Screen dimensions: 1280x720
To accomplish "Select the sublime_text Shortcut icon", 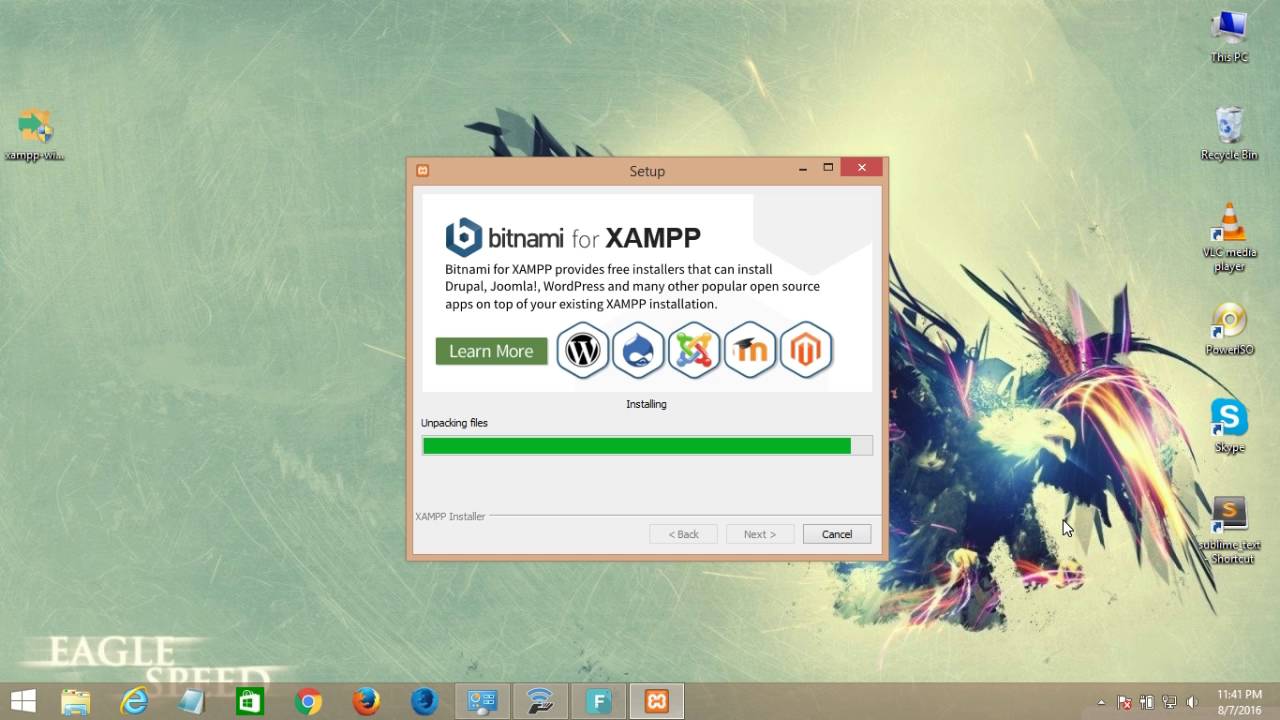I will click(x=1229, y=531).
